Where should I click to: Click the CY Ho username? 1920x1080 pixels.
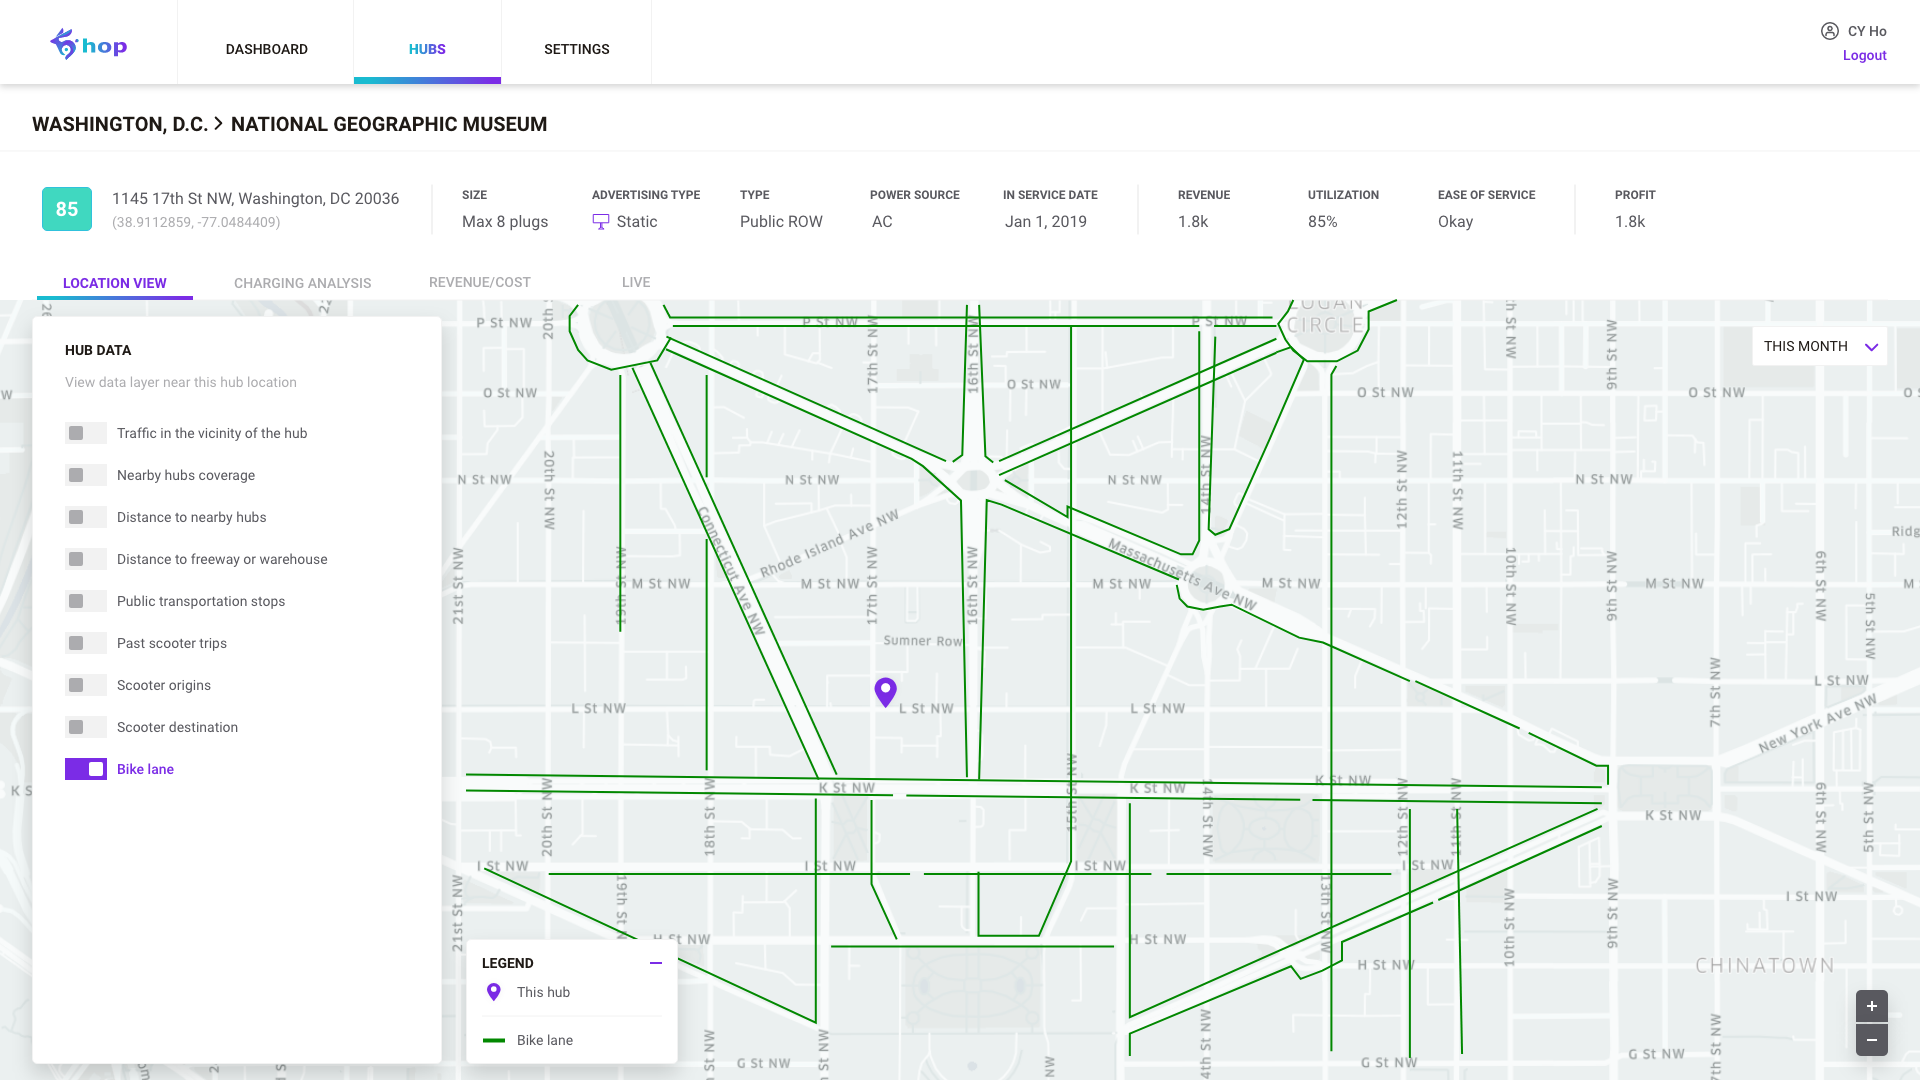(x=1867, y=31)
